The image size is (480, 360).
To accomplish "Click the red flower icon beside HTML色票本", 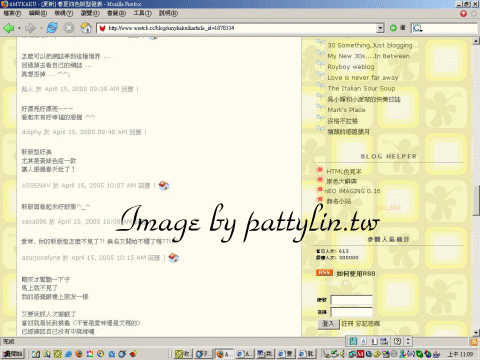I will 320,170.
